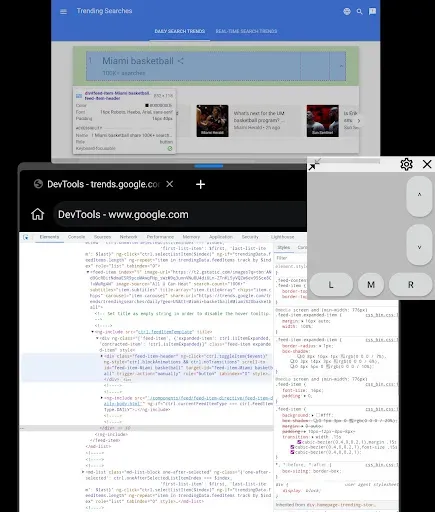Viewport: 435px width, 512px height.
Task: Click the feedback icon in blue header
Action: coord(372,12)
